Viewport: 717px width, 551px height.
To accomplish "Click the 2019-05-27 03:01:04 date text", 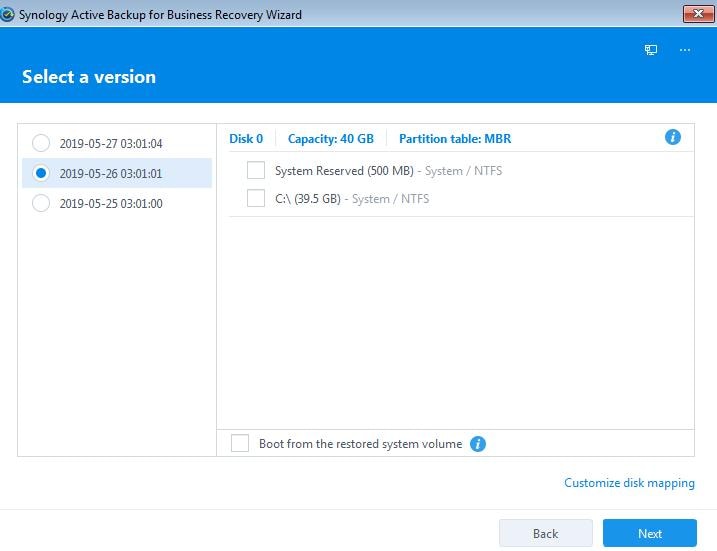I will pos(111,144).
